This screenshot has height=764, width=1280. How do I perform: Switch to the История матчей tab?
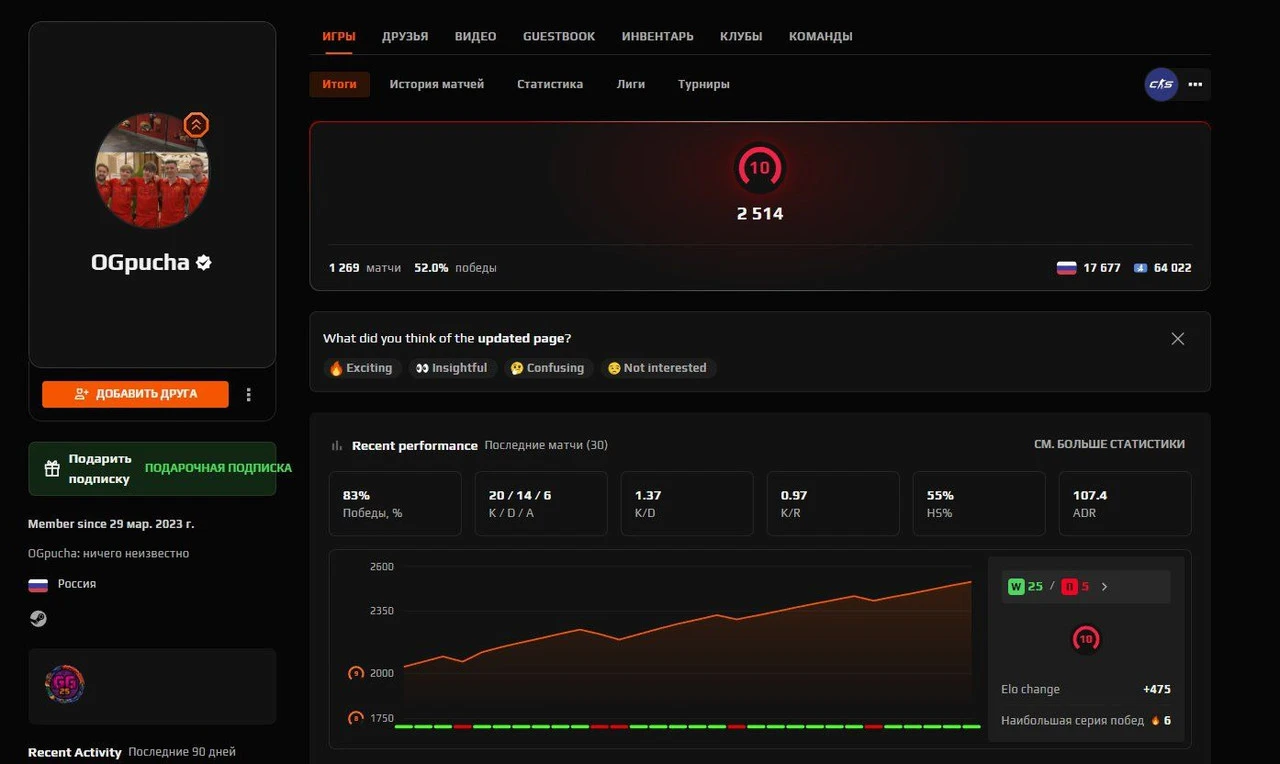point(436,84)
